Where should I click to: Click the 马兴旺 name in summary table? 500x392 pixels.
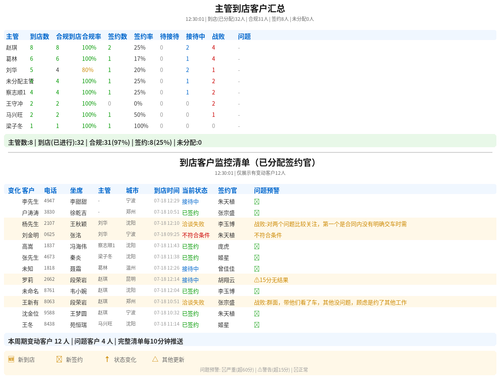(x=14, y=115)
